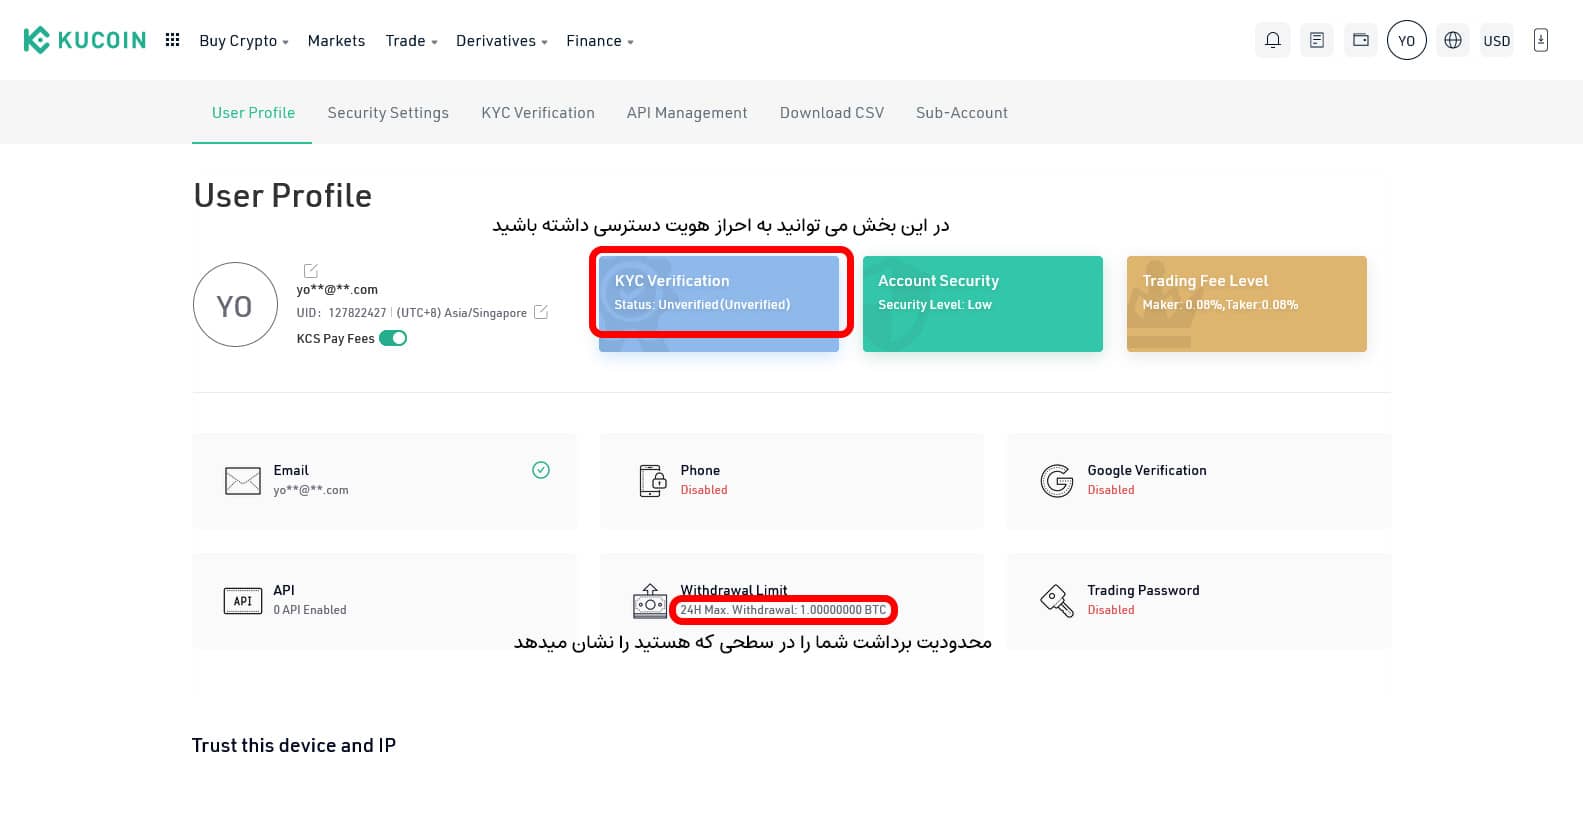Open the Trading Fee Level card

[1247, 304]
